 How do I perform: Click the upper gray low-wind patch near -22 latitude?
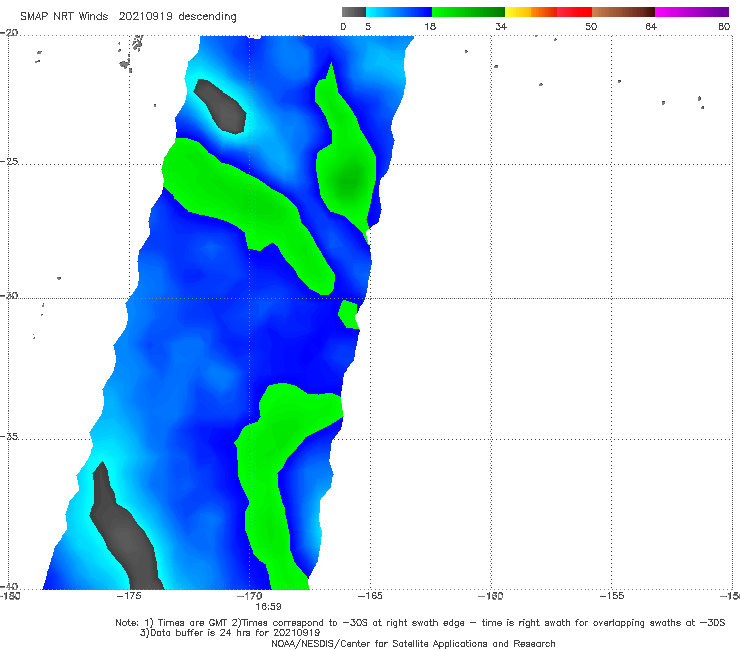pos(221,107)
